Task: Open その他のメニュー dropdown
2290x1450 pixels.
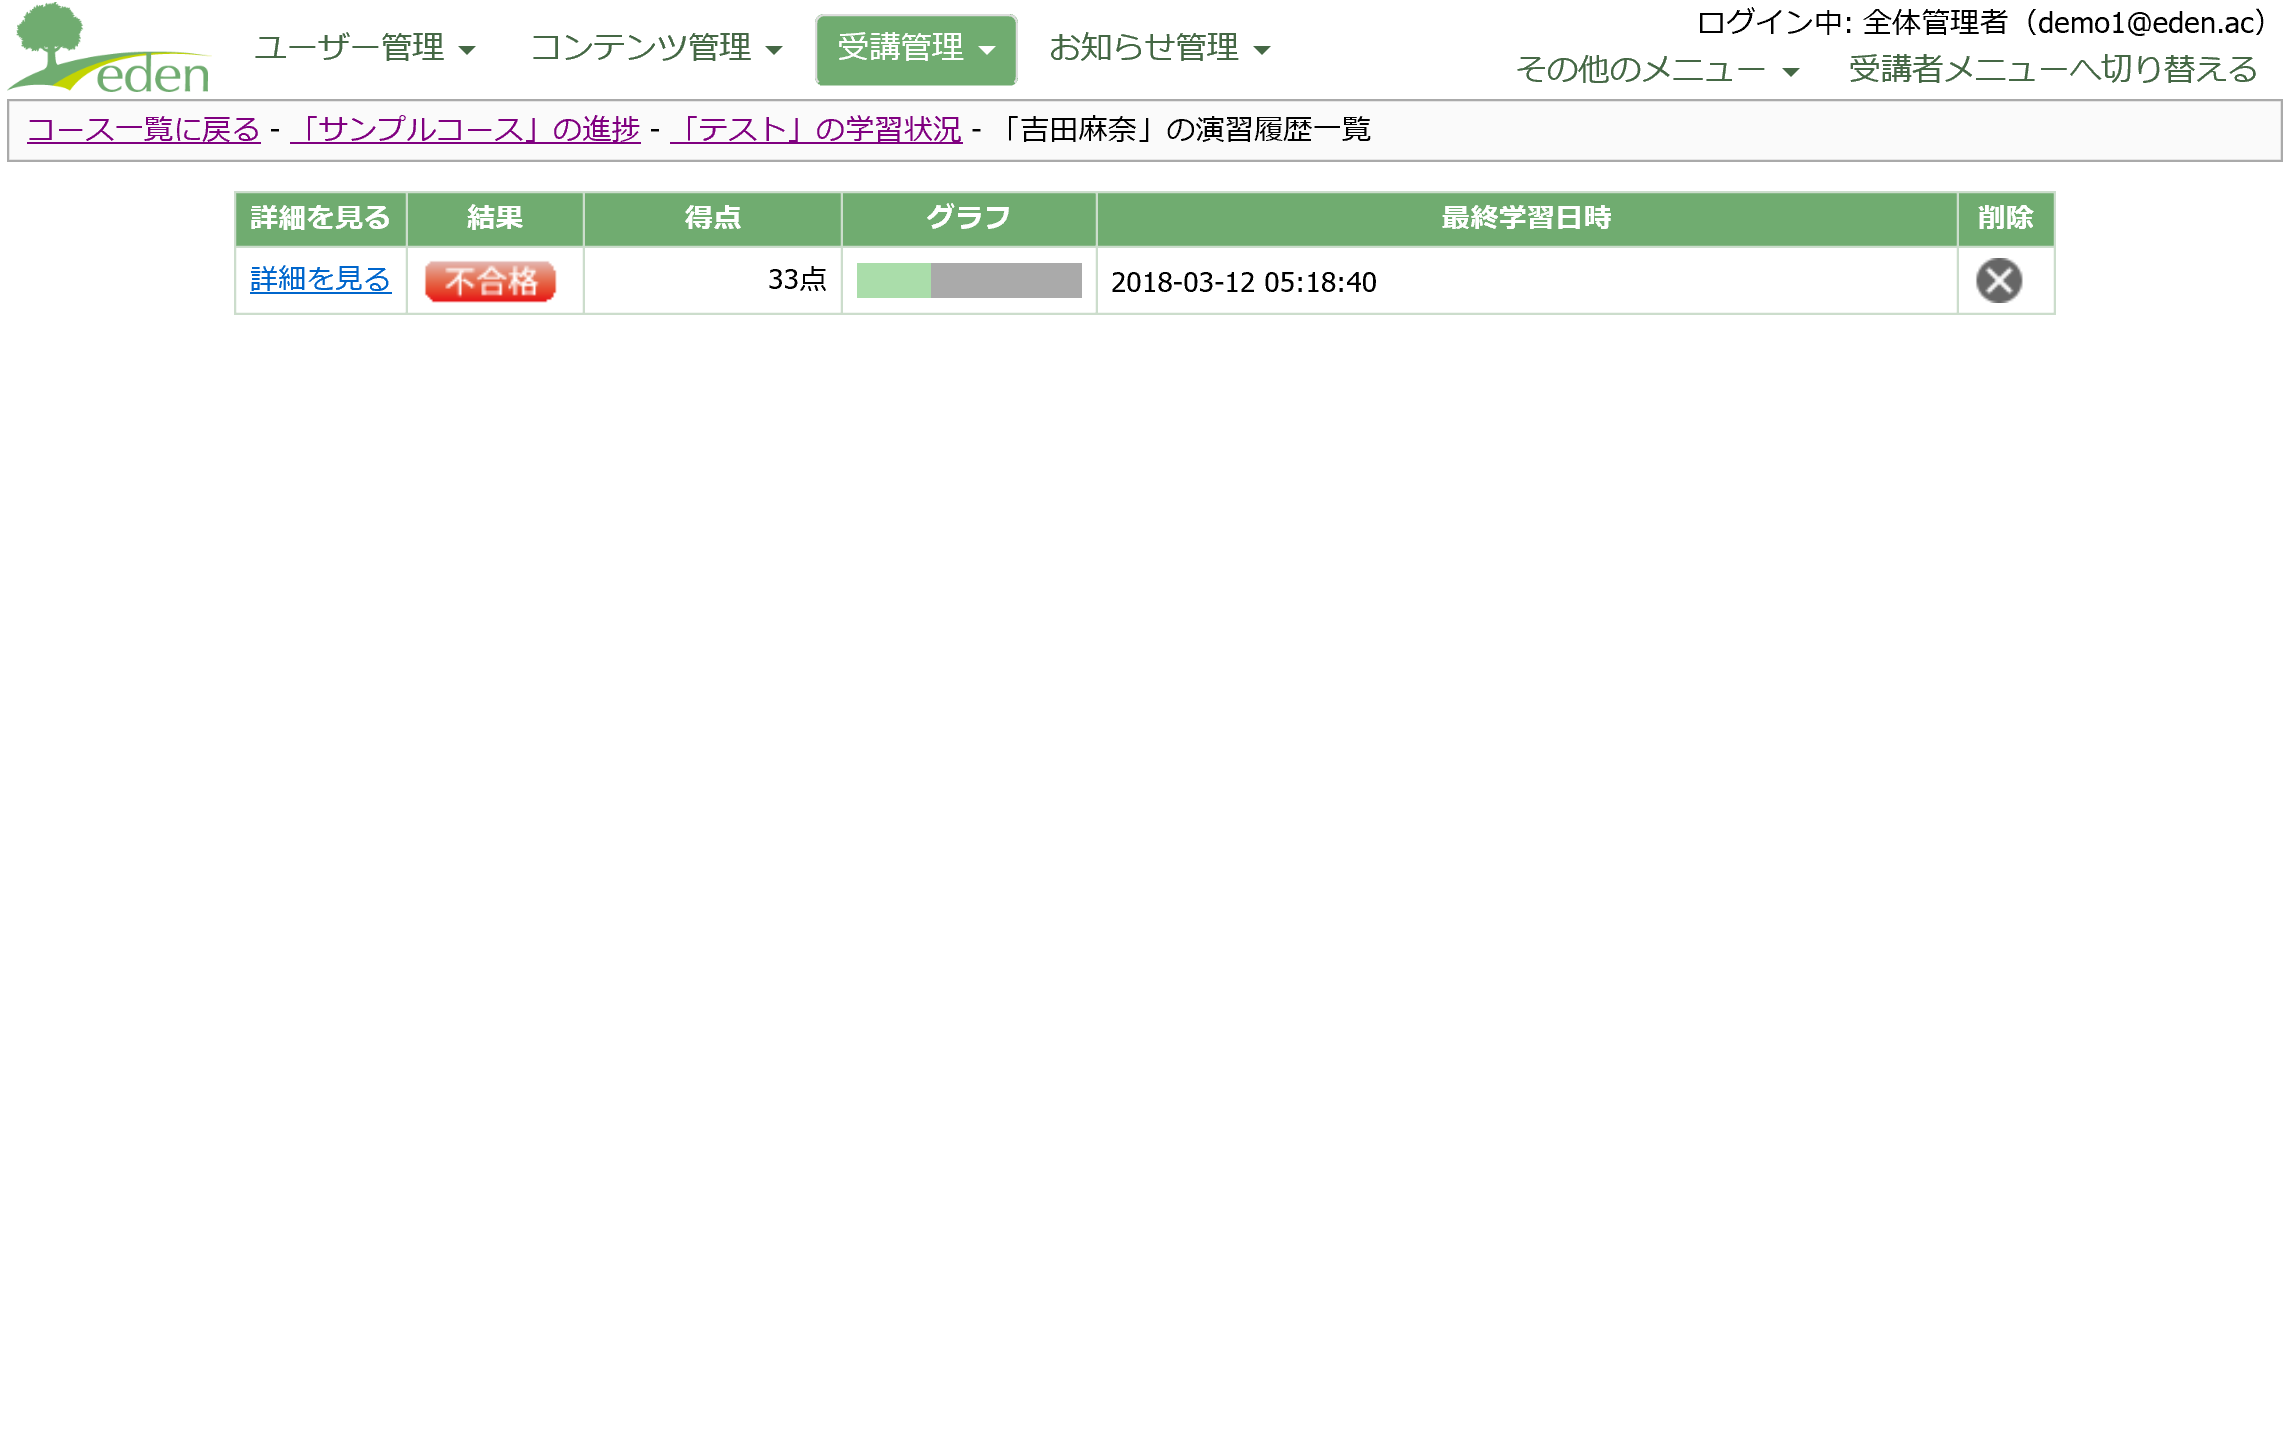Action: coord(1657,70)
